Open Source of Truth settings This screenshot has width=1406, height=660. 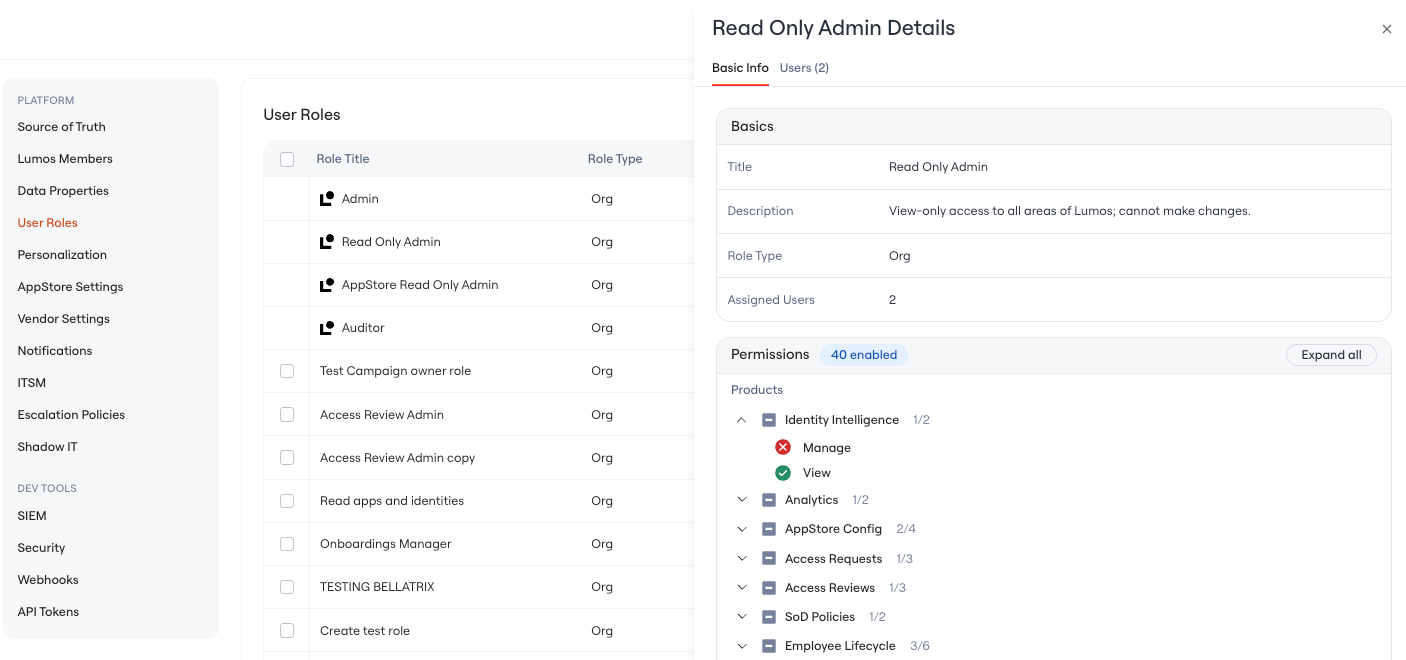(61, 127)
